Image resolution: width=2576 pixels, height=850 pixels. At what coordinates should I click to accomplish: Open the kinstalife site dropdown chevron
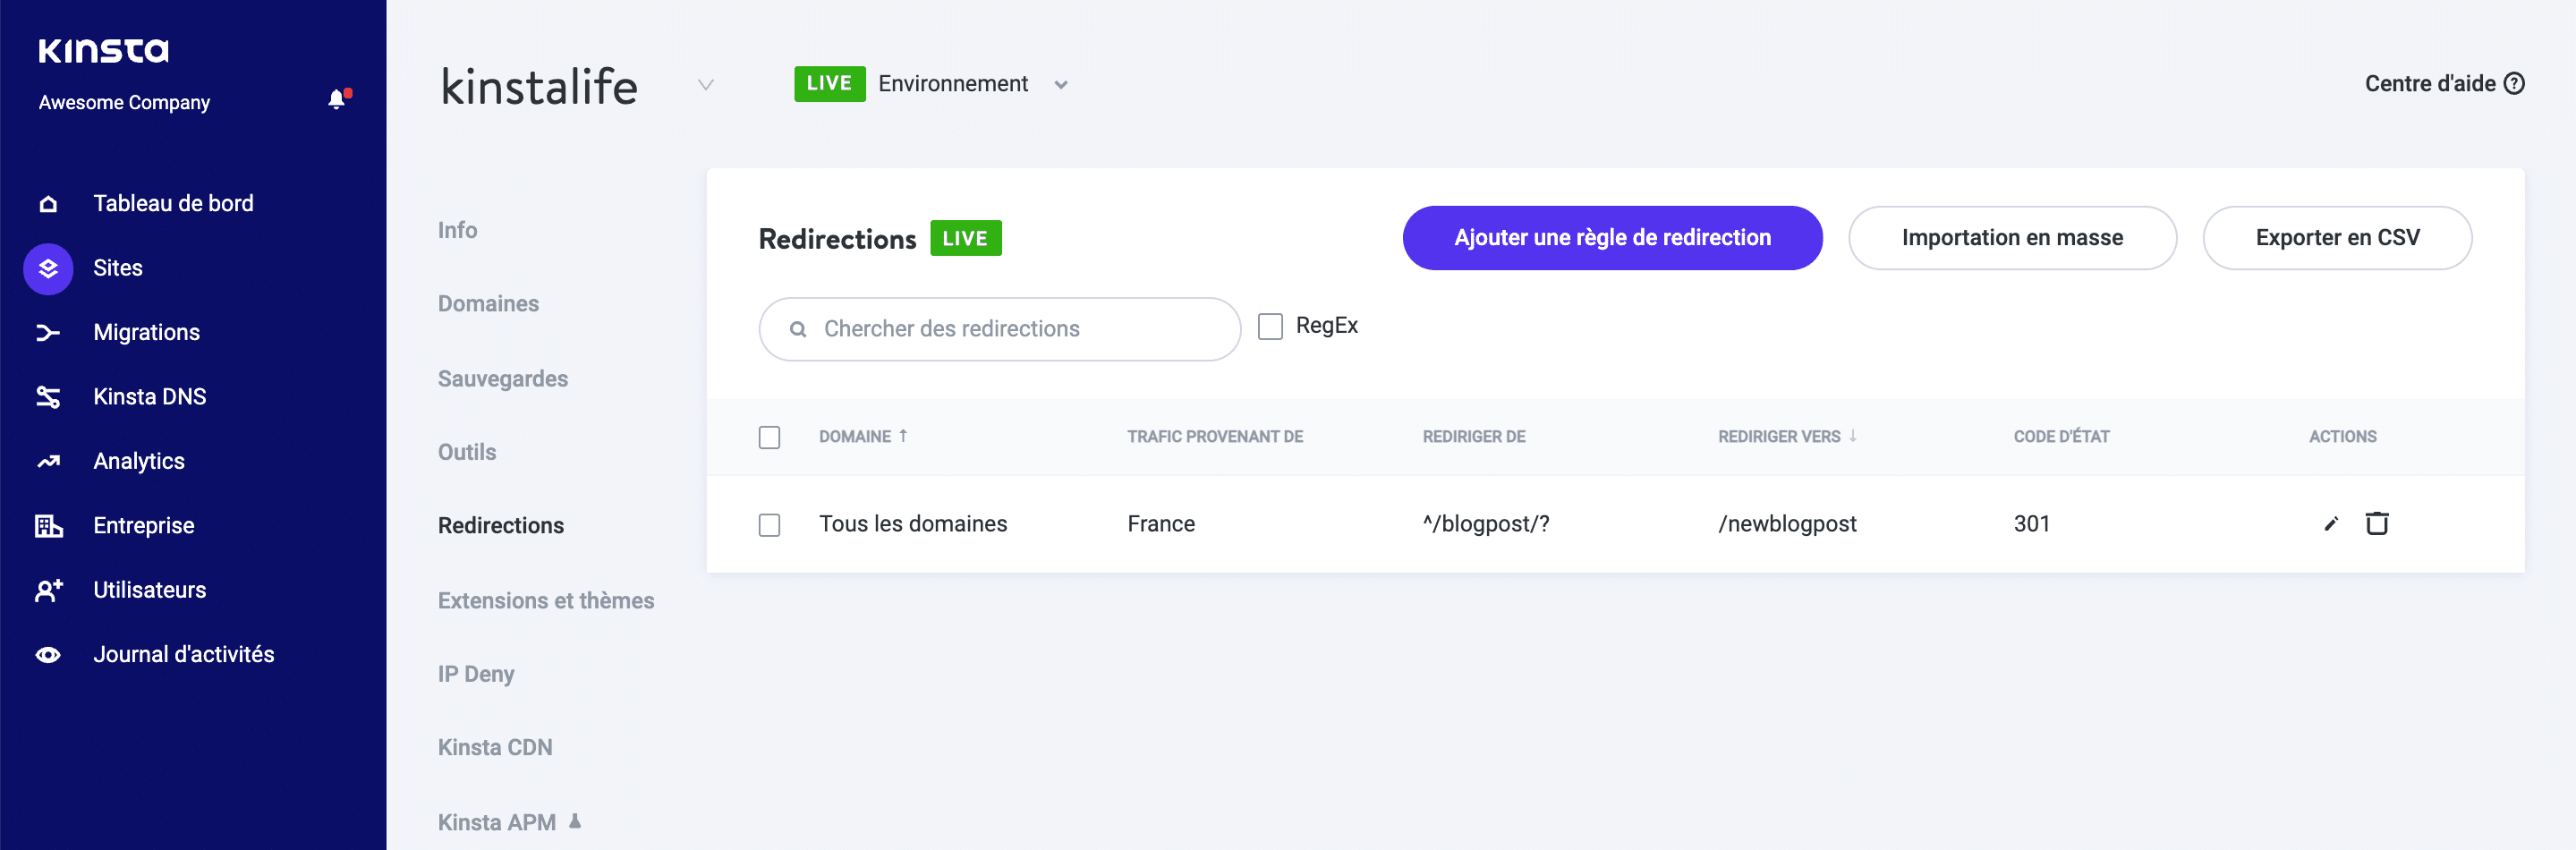(x=706, y=85)
